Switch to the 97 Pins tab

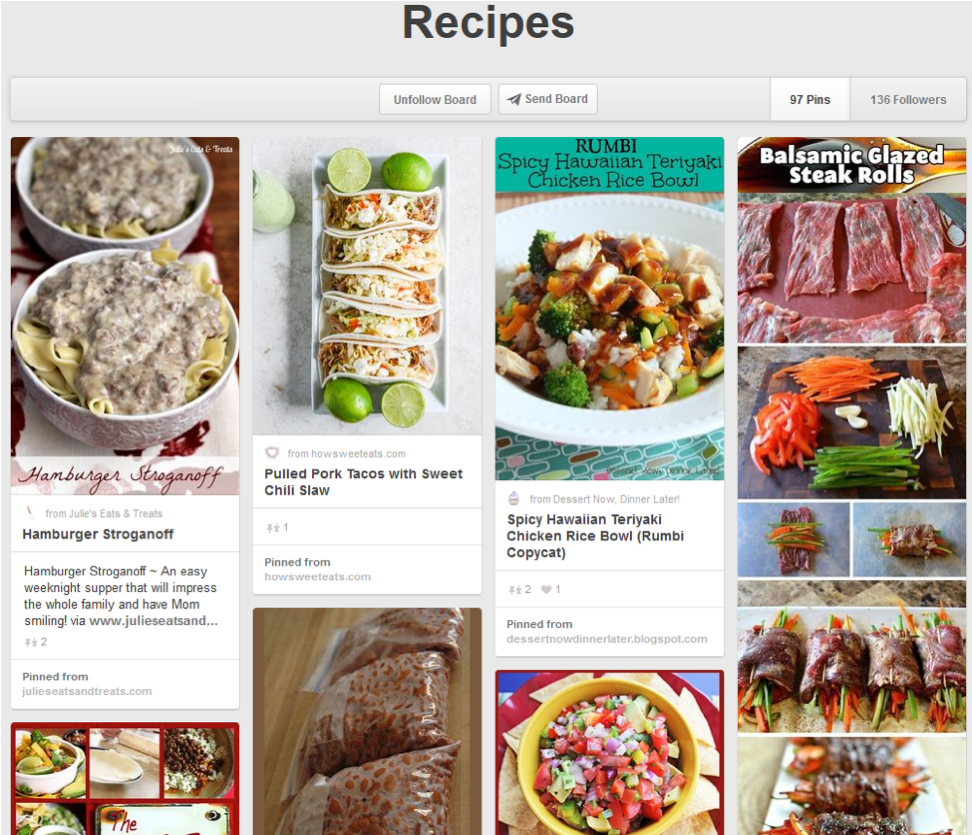coord(809,100)
